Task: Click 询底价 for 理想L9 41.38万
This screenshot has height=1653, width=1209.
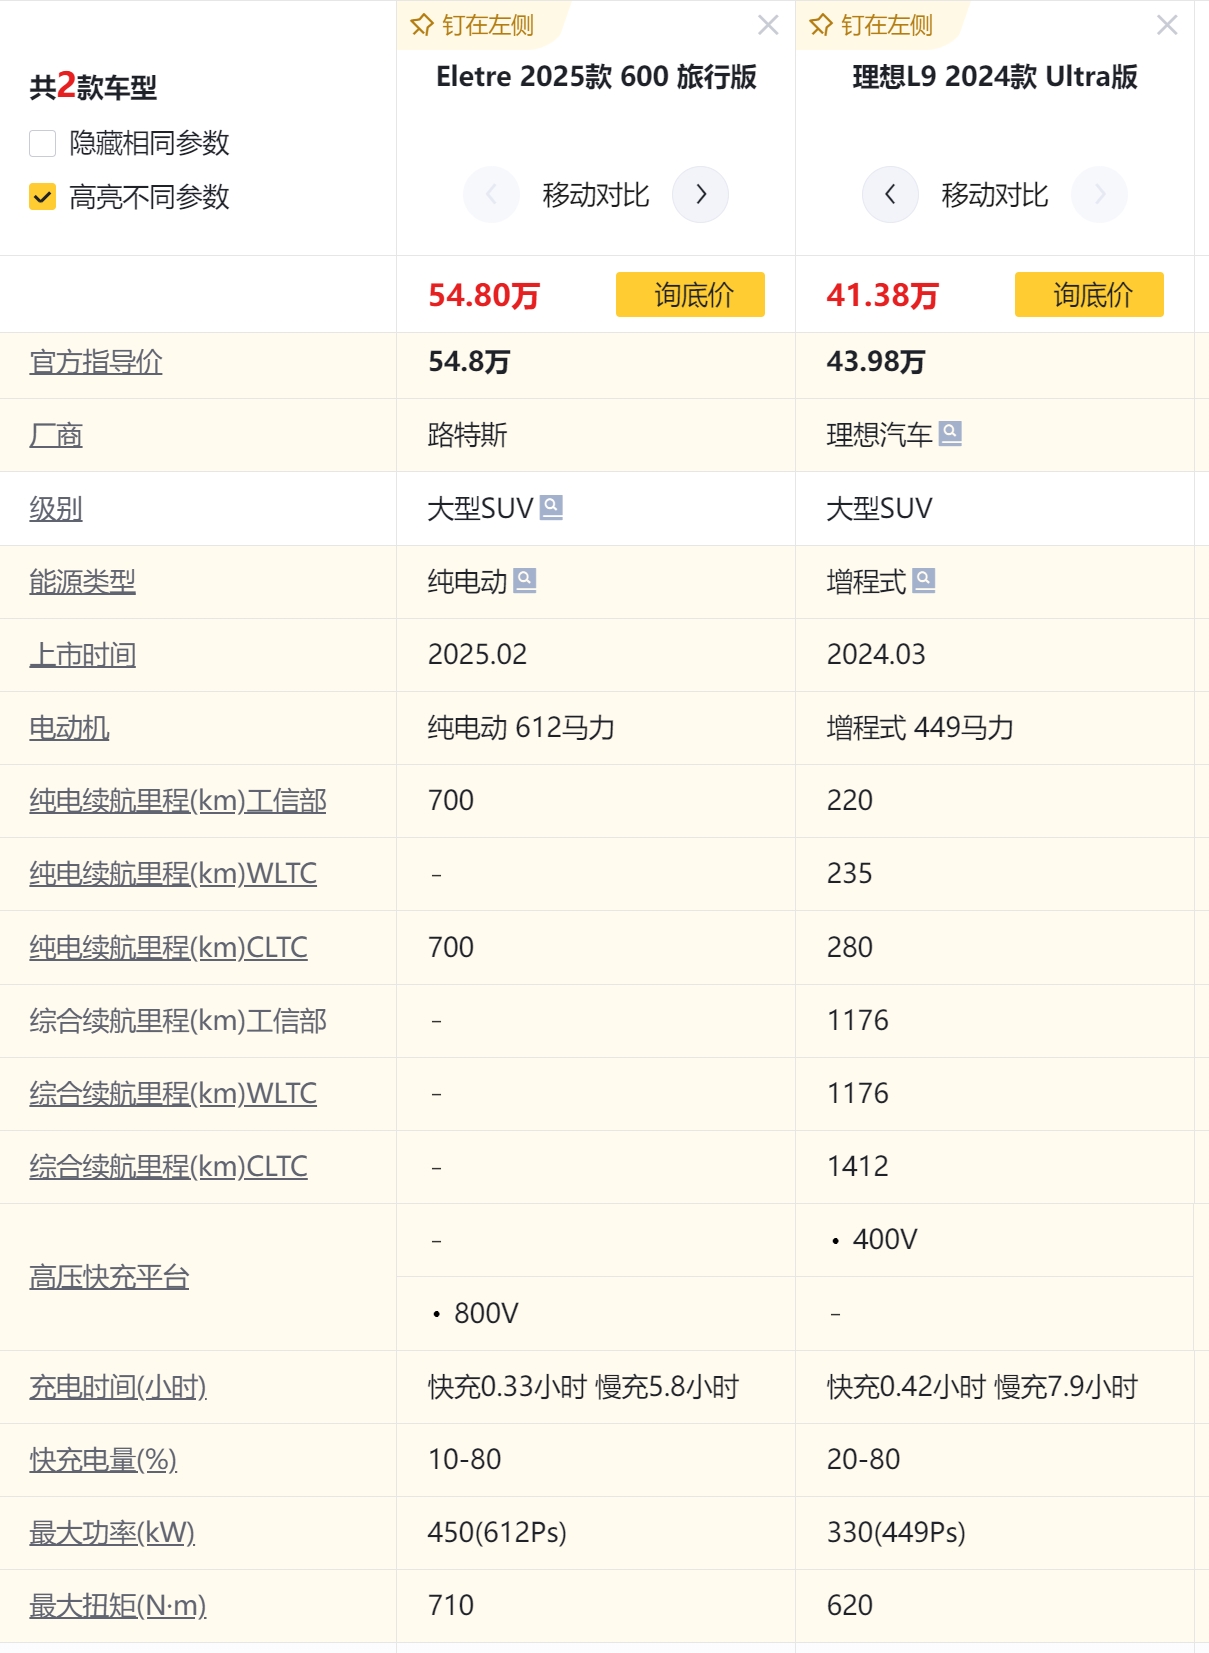Action: pyautogui.click(x=1089, y=295)
